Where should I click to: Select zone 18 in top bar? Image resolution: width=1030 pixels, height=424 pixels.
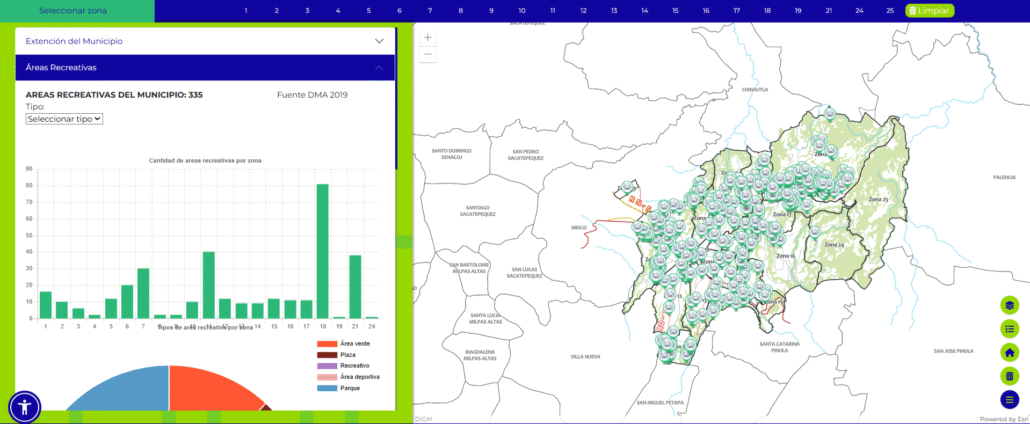tap(767, 11)
